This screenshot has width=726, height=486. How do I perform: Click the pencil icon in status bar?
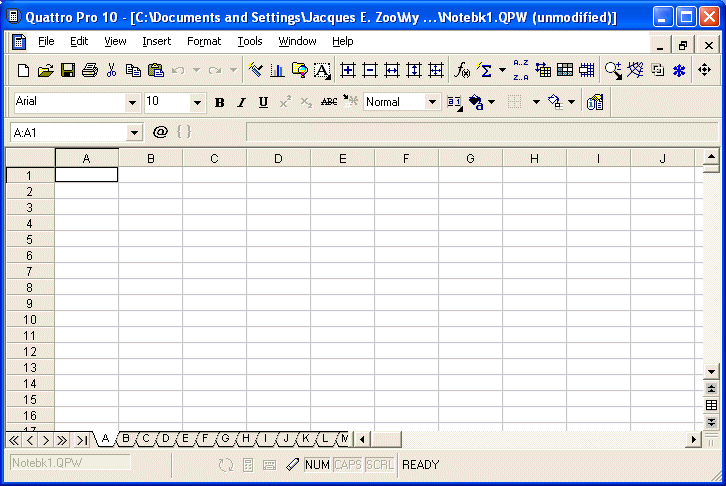click(x=292, y=464)
